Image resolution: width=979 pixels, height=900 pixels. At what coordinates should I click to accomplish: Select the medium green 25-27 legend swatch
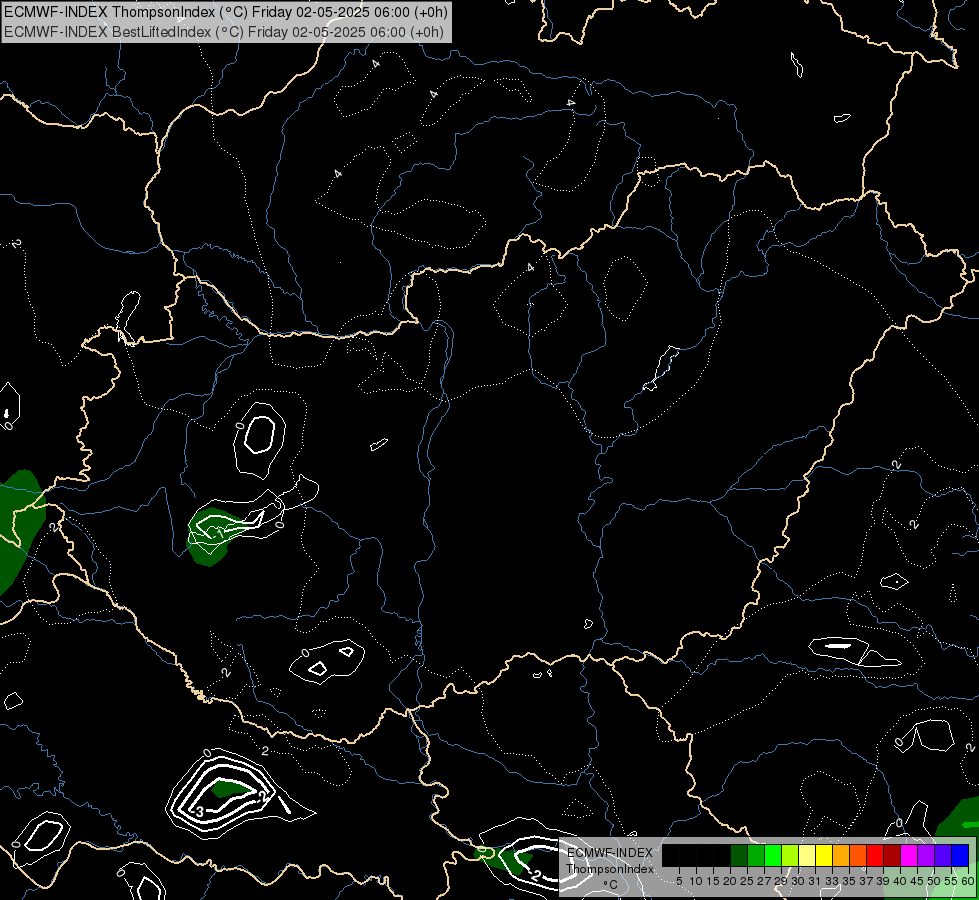click(756, 855)
